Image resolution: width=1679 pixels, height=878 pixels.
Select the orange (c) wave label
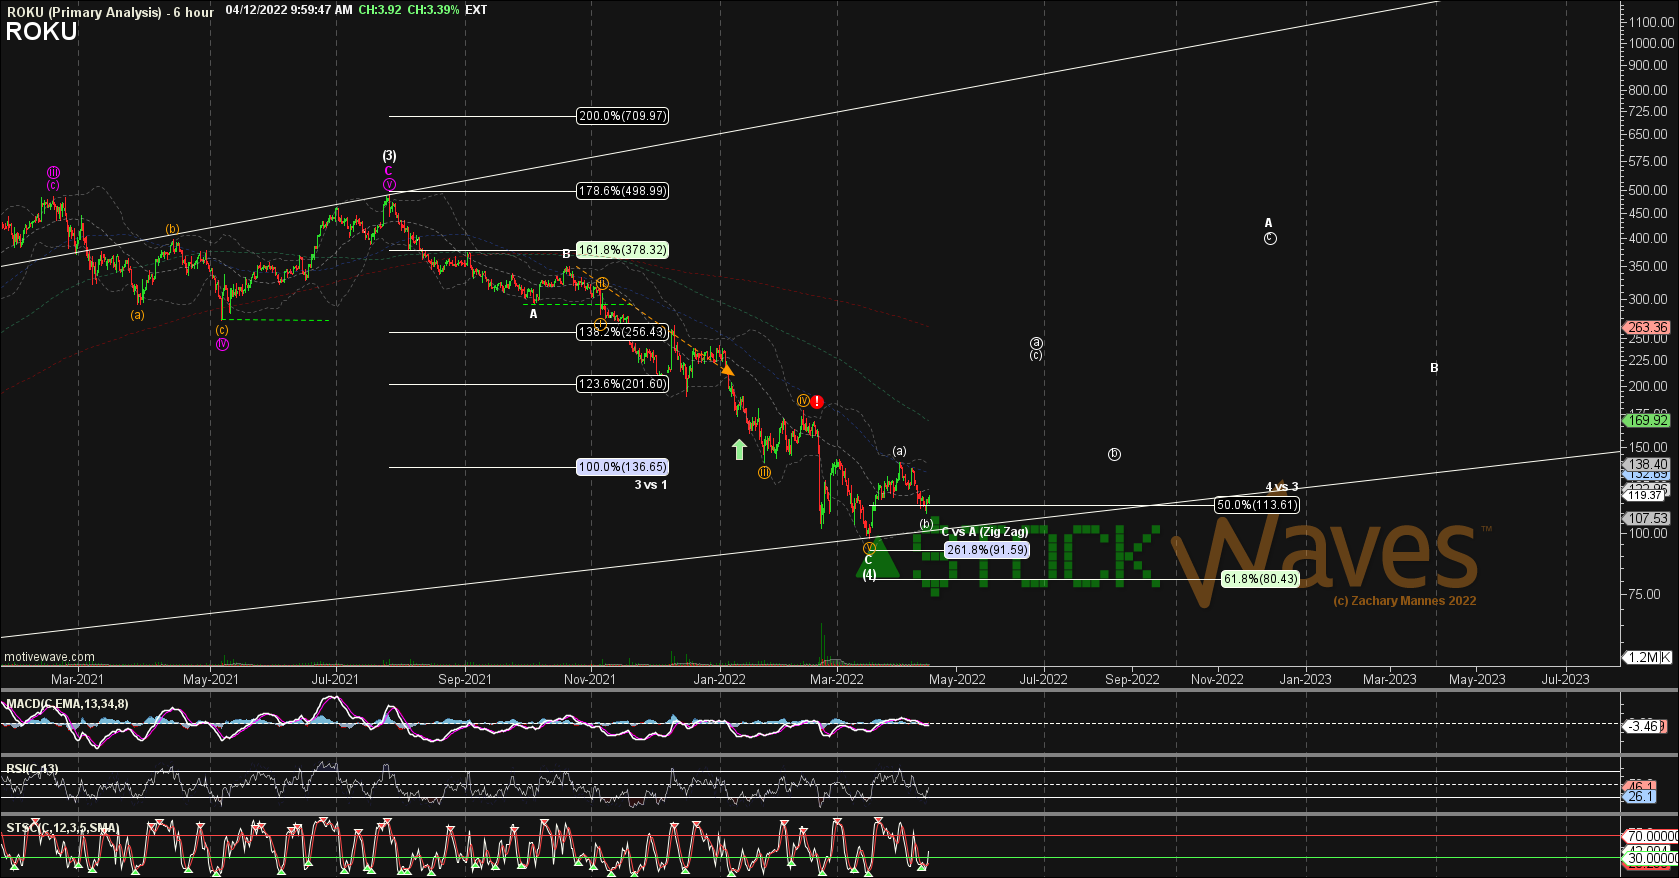pyautogui.click(x=222, y=330)
